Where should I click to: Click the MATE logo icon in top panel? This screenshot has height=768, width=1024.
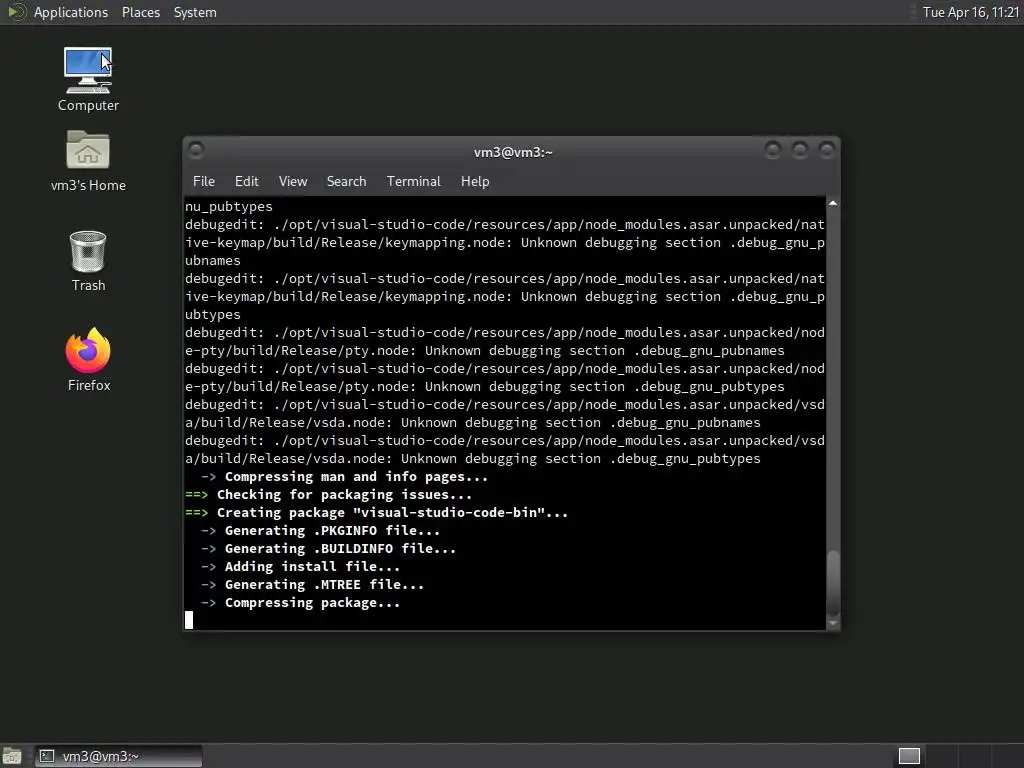coord(16,12)
